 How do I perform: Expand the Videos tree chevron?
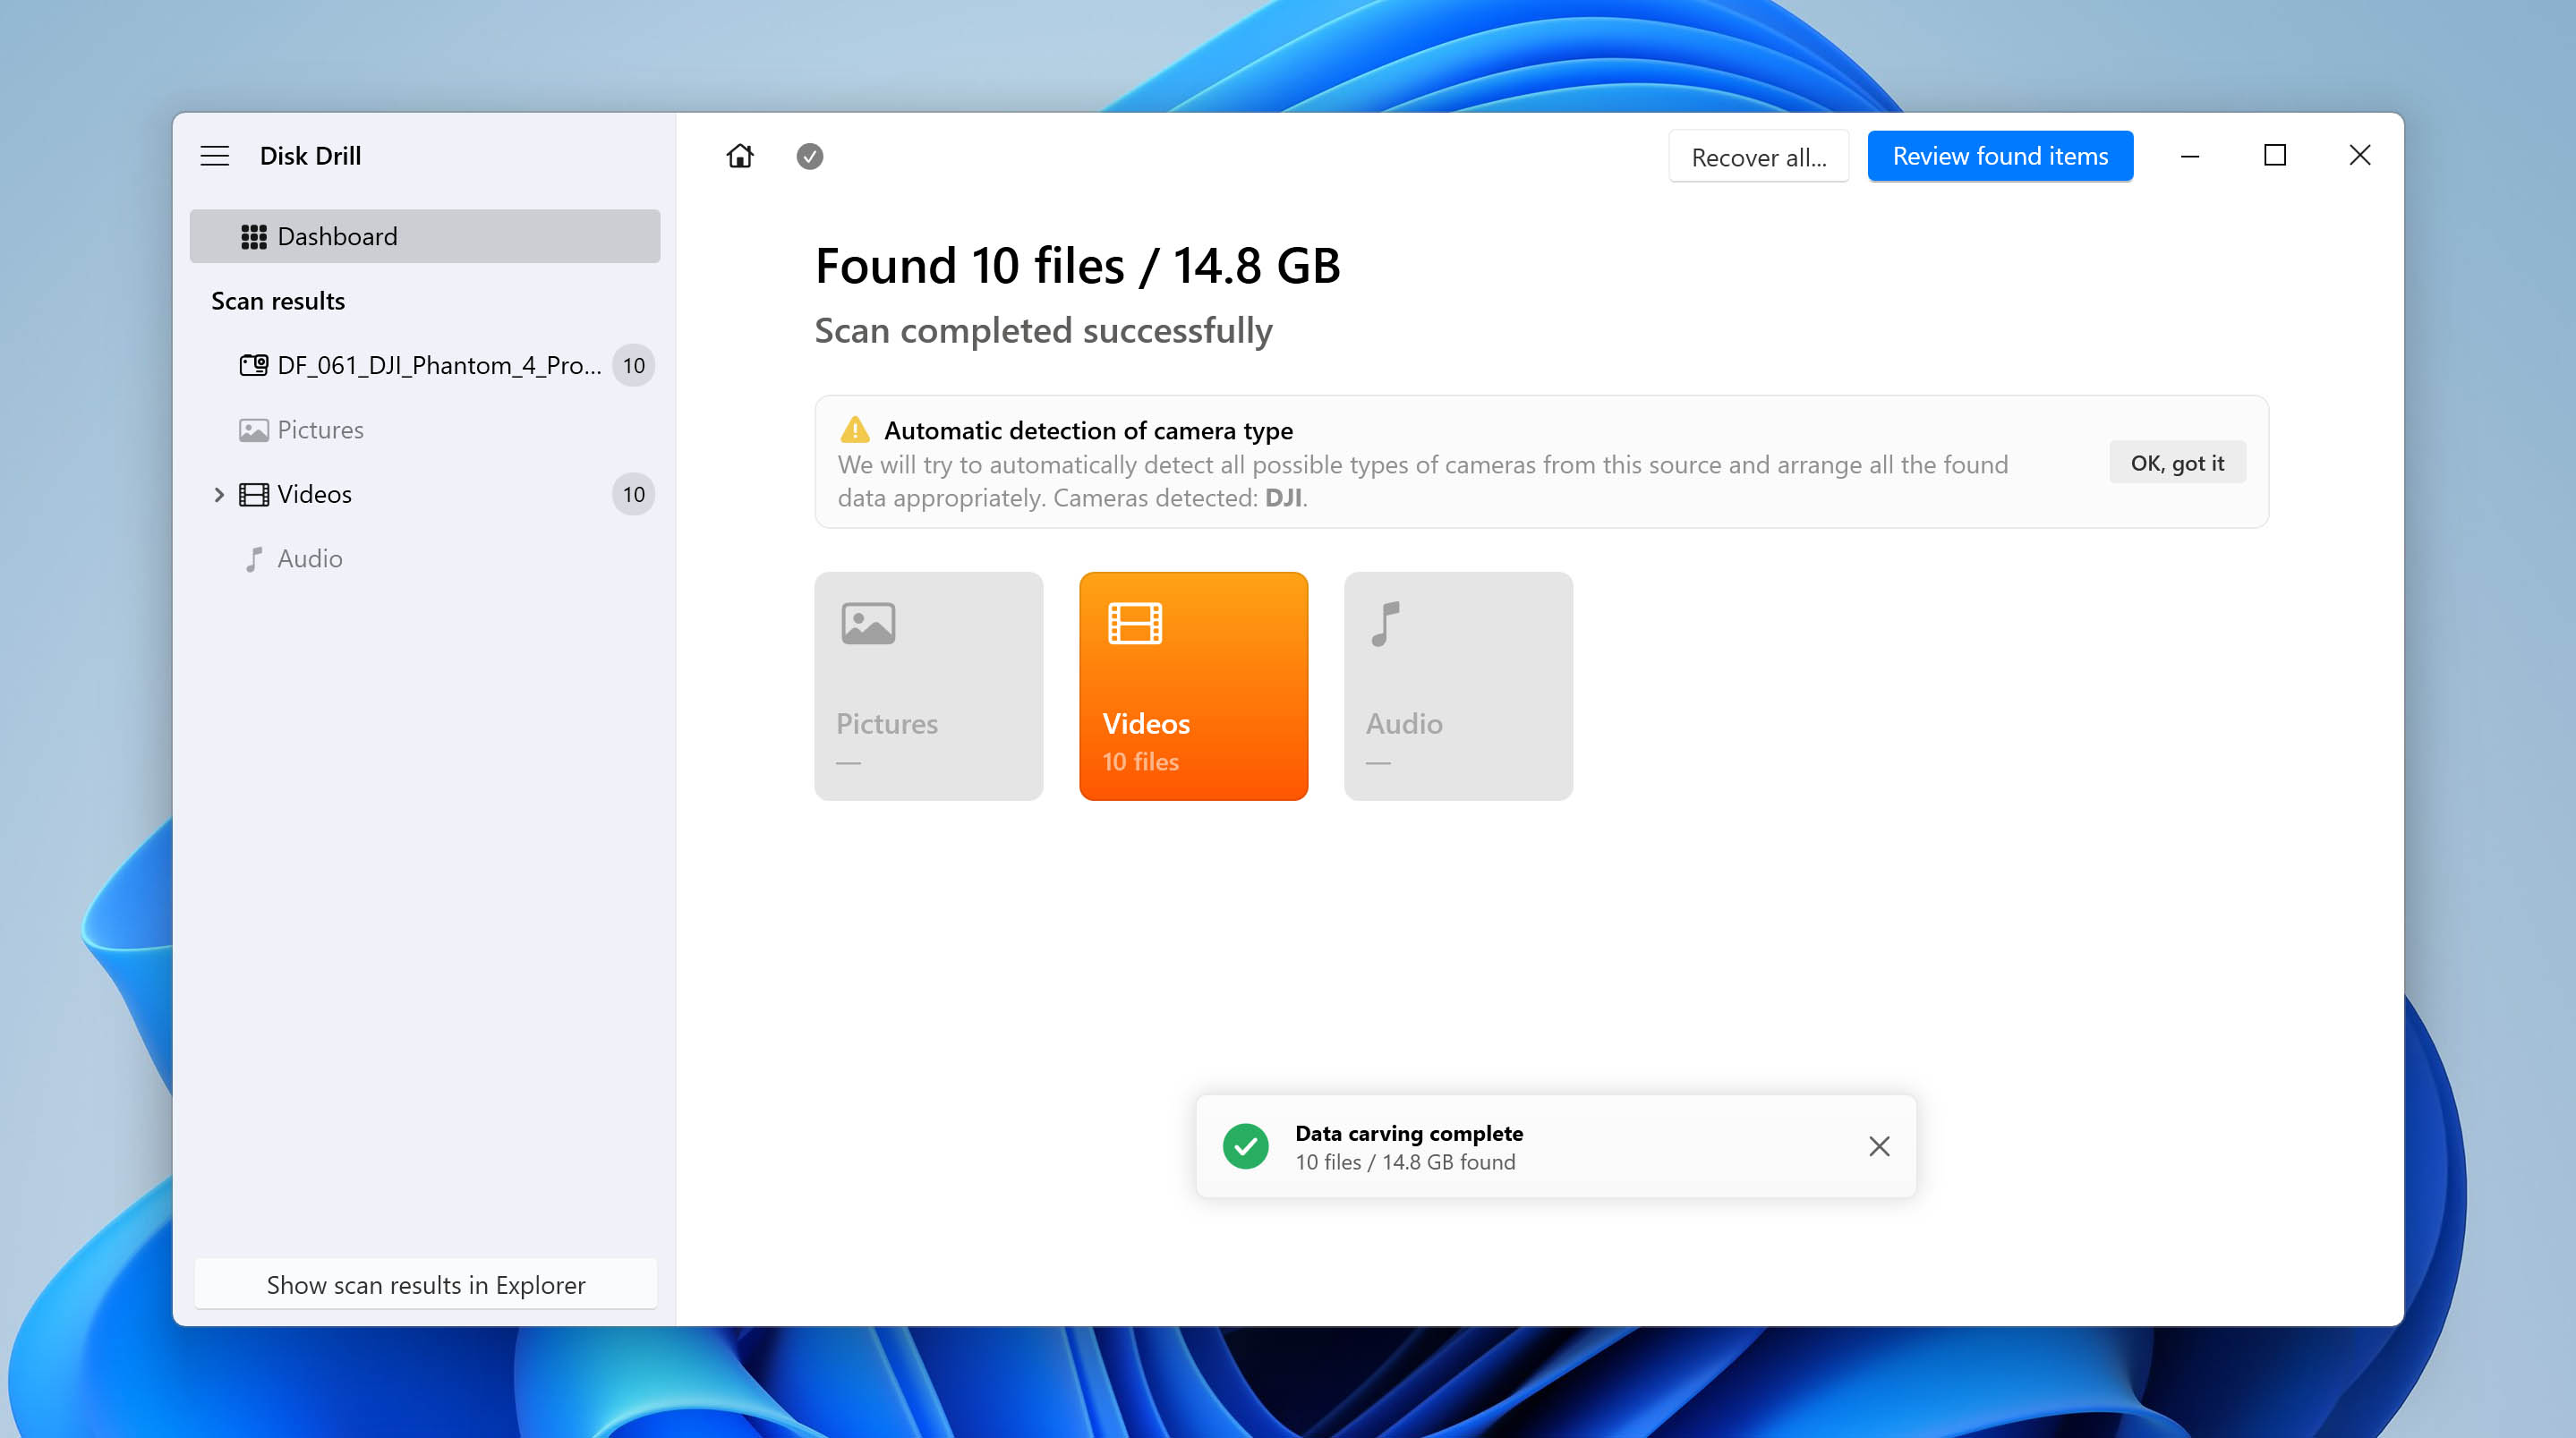[219, 494]
